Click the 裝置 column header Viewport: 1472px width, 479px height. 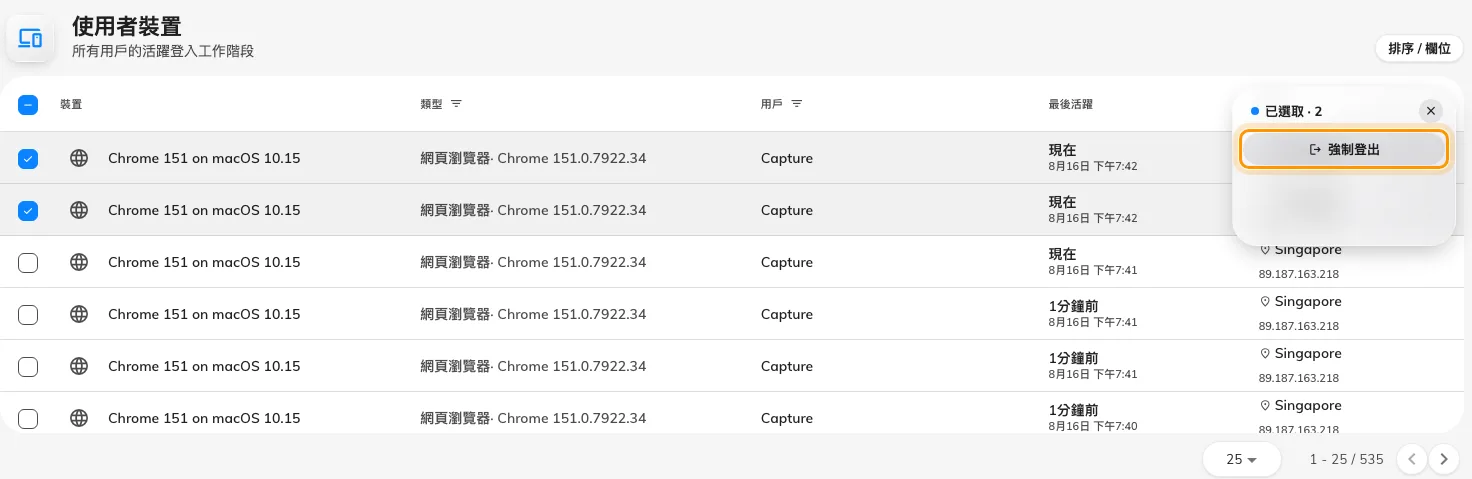click(x=71, y=104)
